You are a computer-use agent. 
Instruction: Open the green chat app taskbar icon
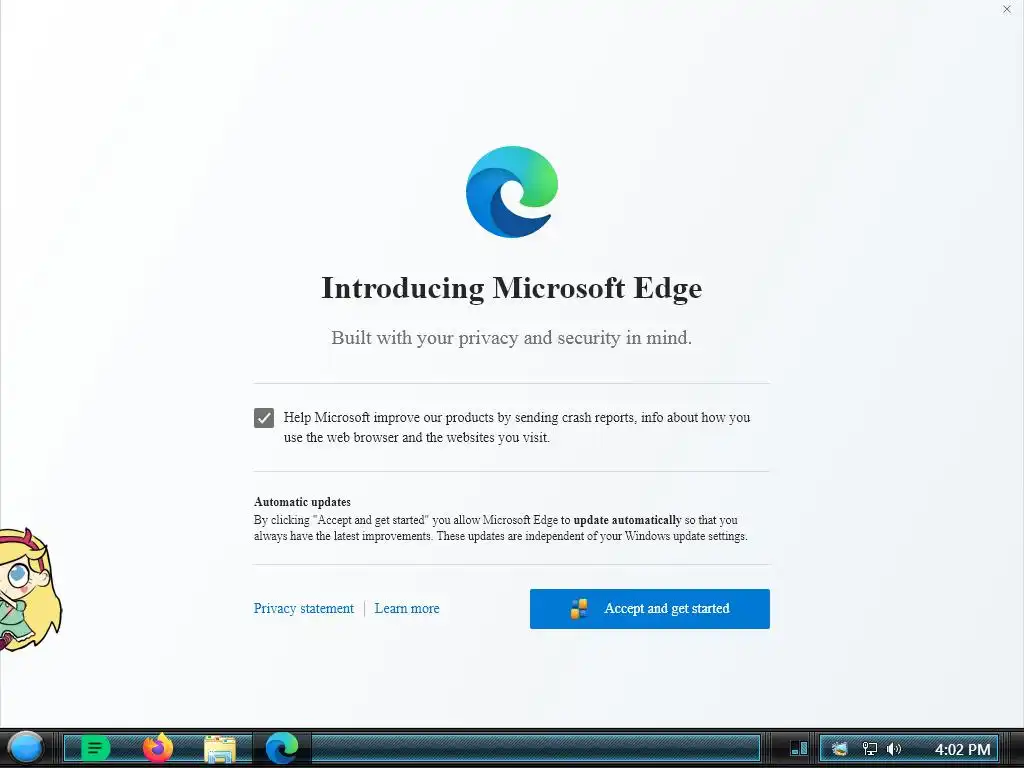pyautogui.click(x=95, y=748)
